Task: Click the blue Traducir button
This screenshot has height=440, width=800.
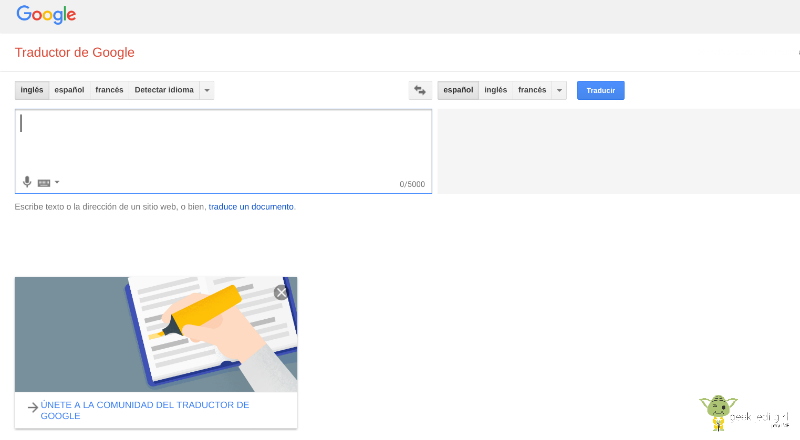Action: (601, 90)
